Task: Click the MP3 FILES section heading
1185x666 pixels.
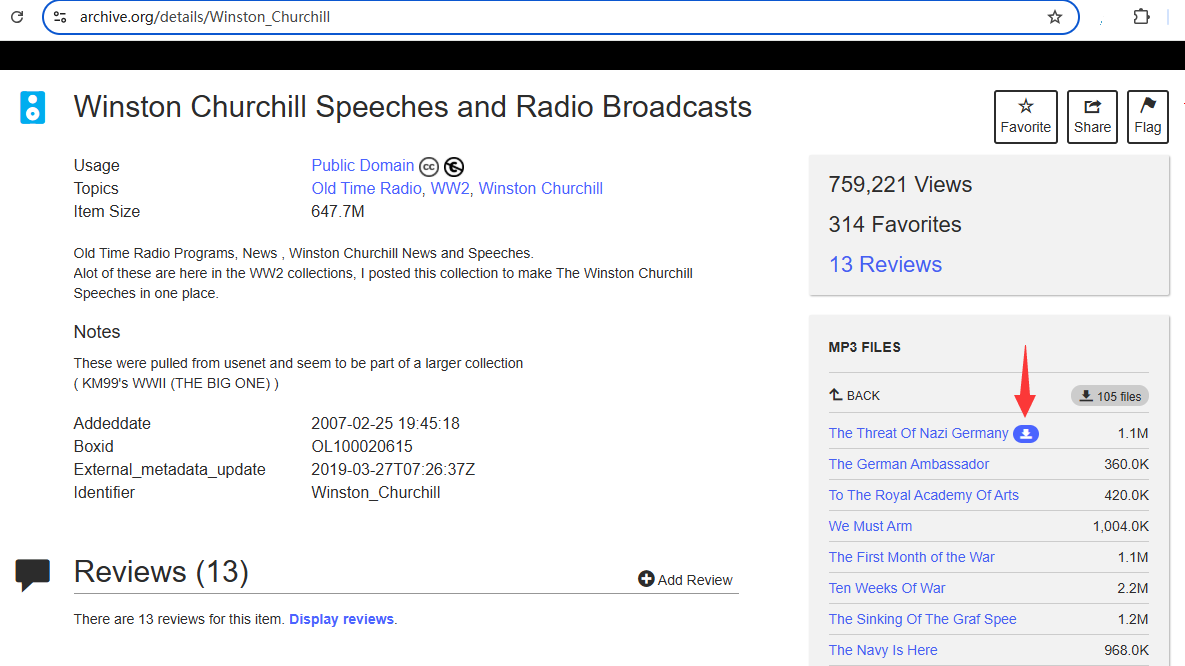Action: pos(865,347)
